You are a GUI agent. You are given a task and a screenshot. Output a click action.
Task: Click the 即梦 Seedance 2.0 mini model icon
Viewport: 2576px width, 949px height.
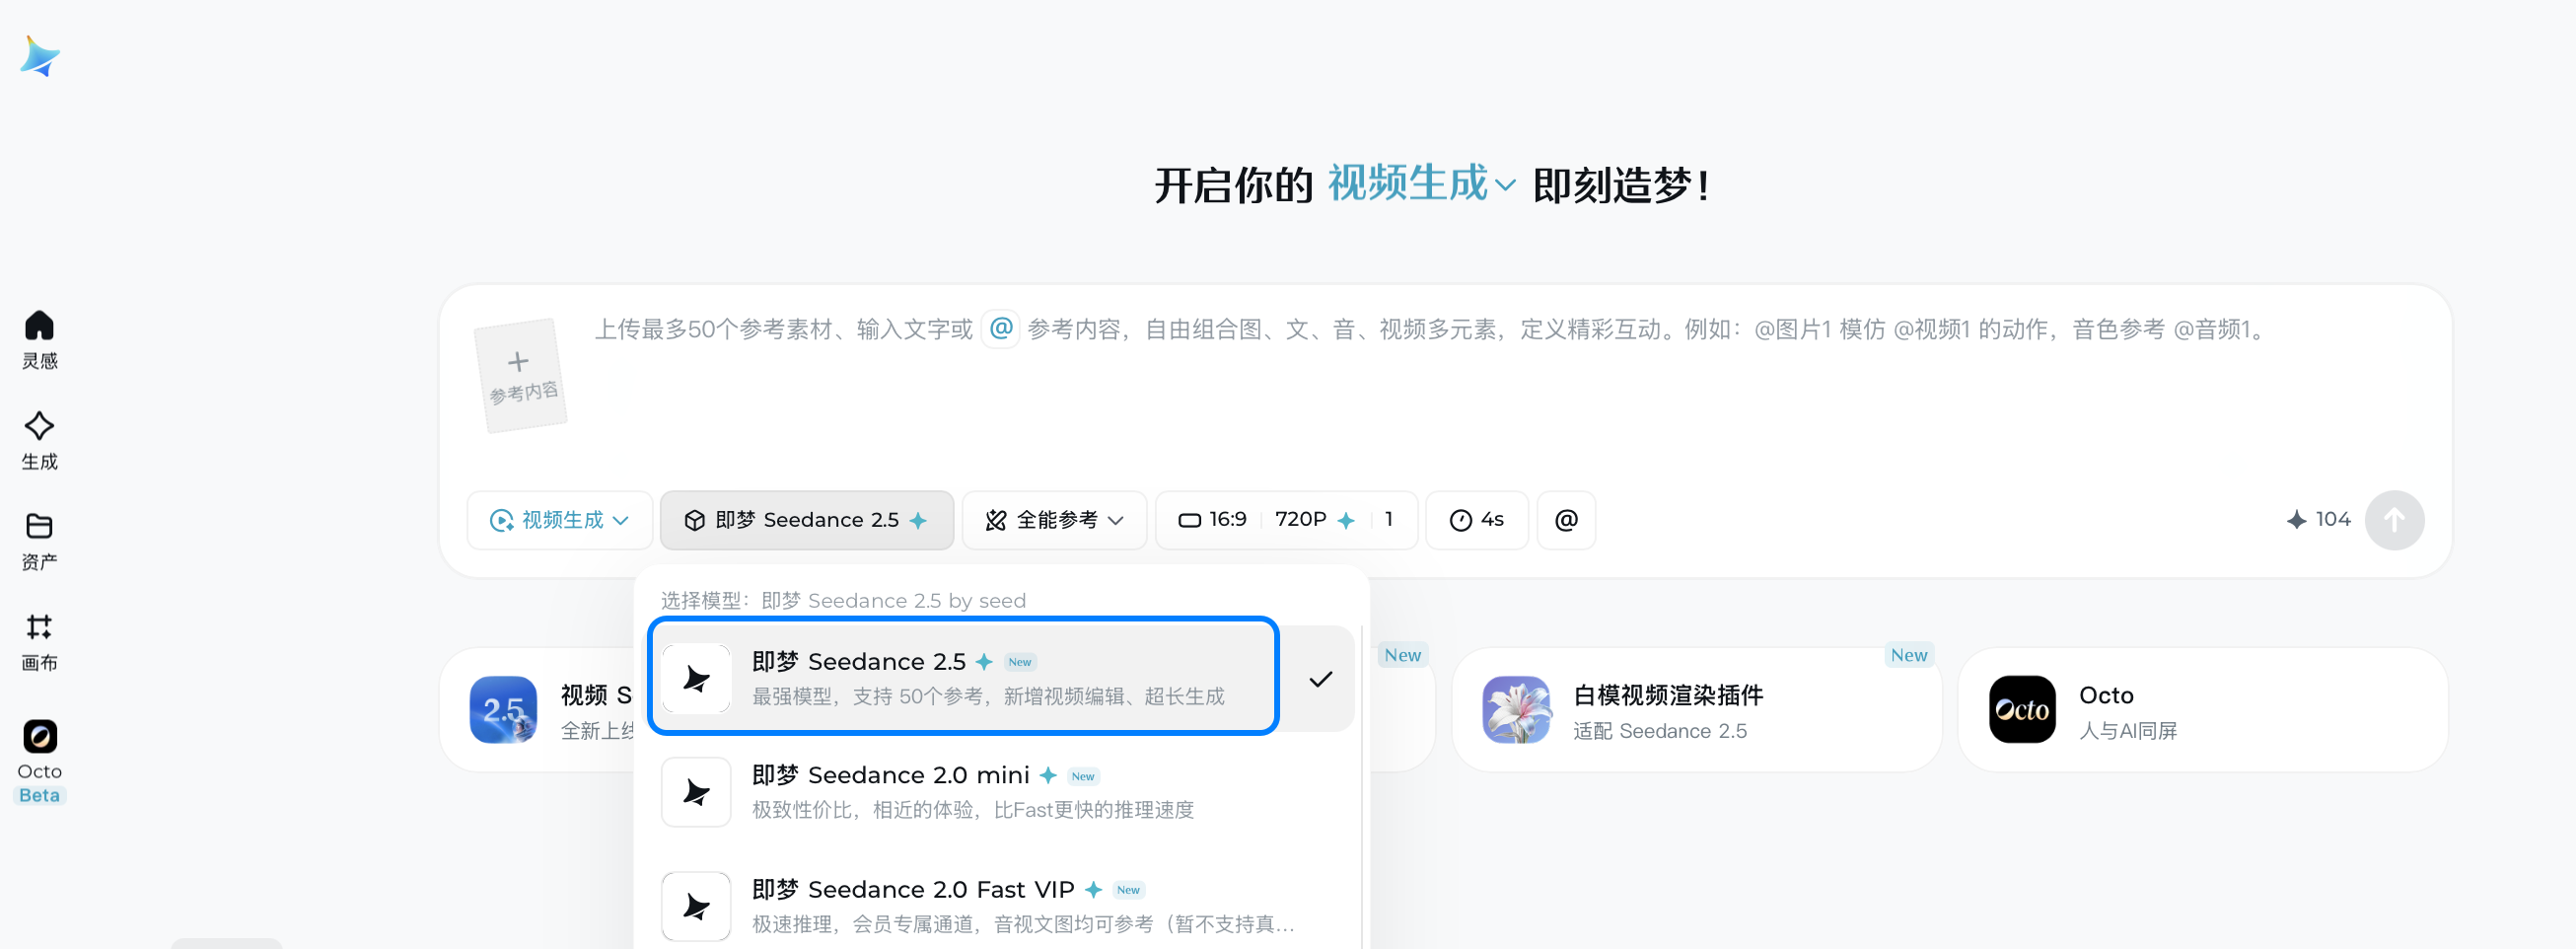click(696, 793)
